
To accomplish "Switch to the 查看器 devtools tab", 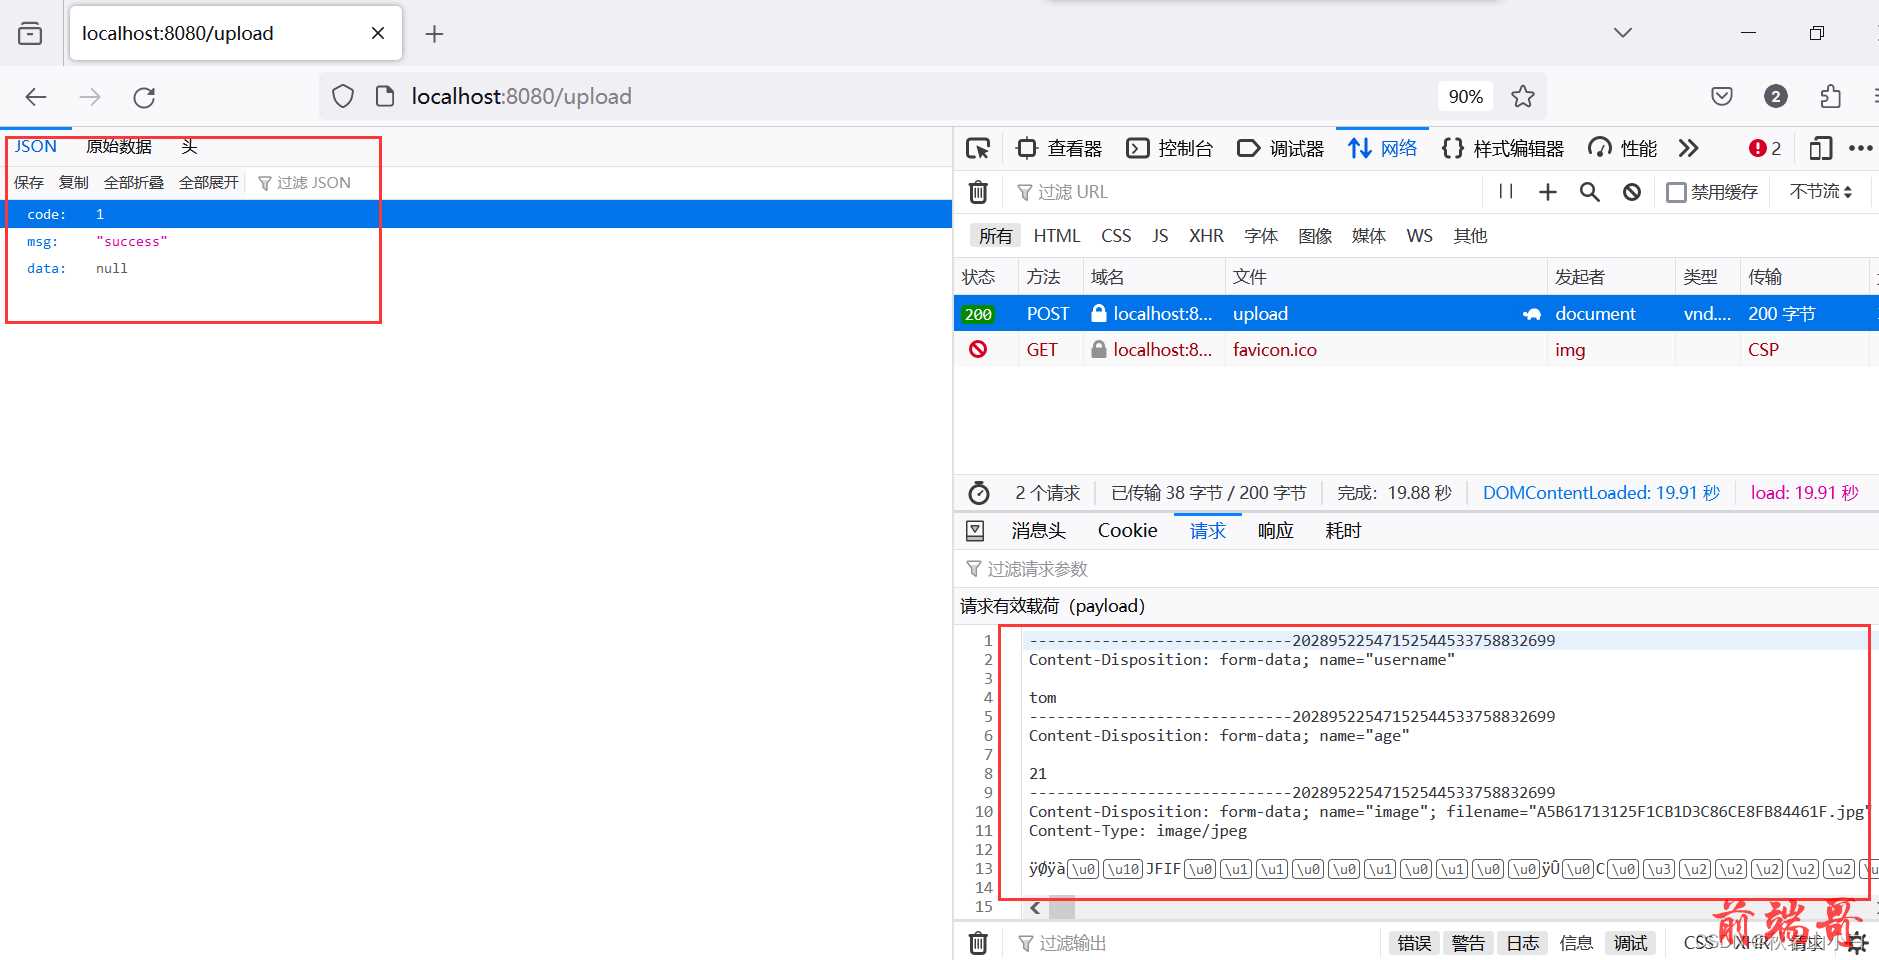I will click(1059, 149).
